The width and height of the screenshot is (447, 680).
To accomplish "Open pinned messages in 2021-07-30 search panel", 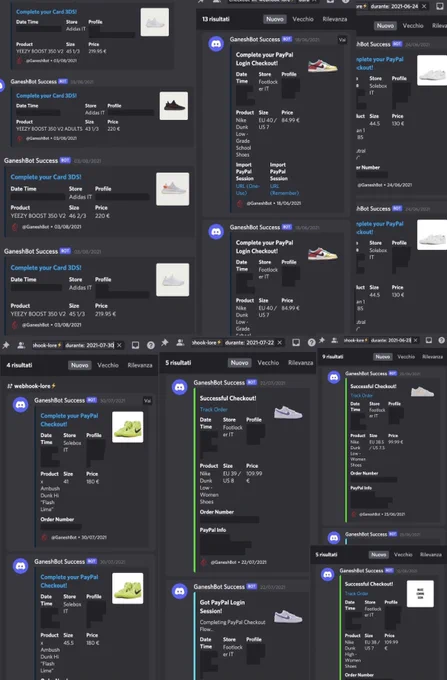I will (x=6, y=345).
